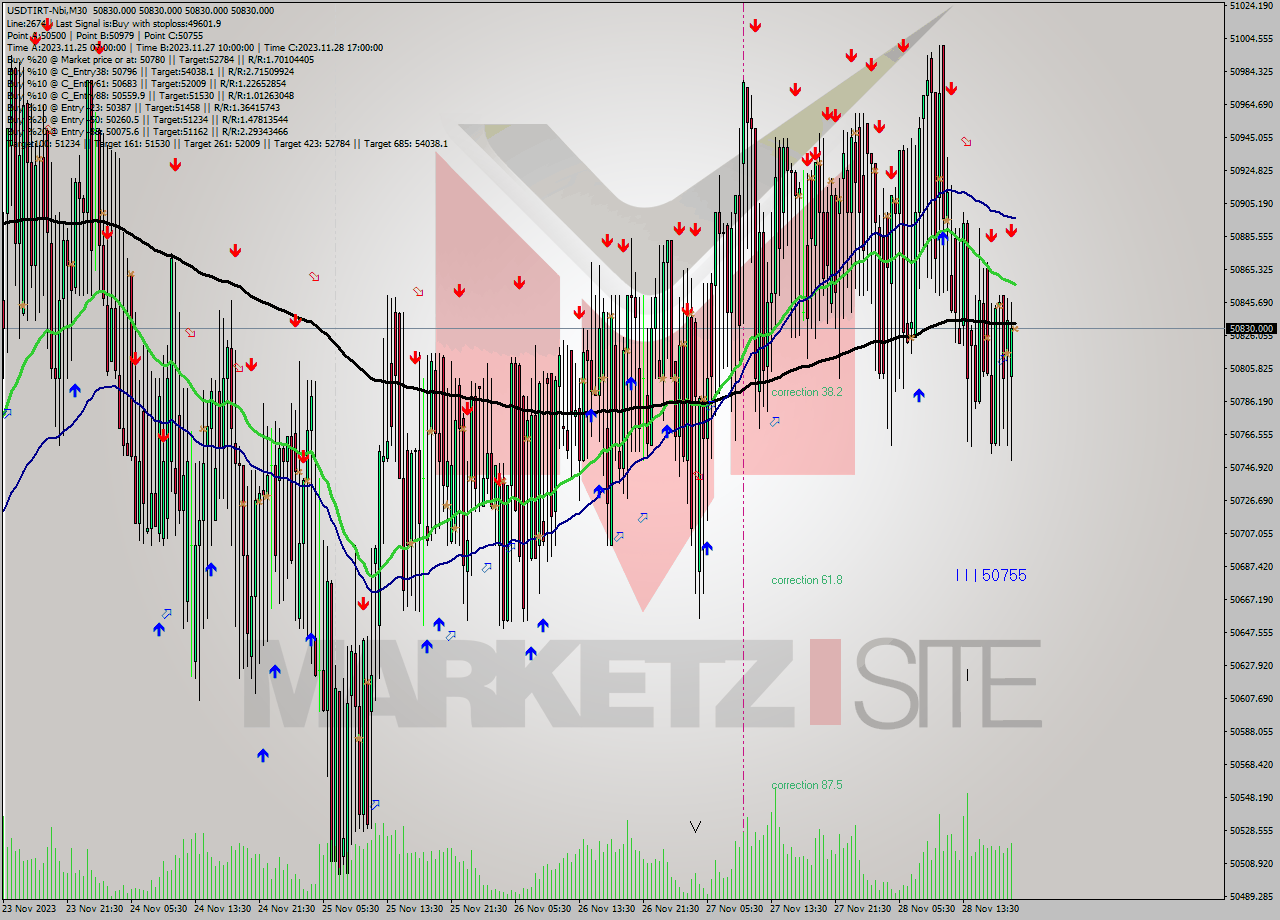Click the USDTIRT-Nbi,M30 symbol title
The image size is (1280, 920).
pyautogui.click(x=46, y=10)
